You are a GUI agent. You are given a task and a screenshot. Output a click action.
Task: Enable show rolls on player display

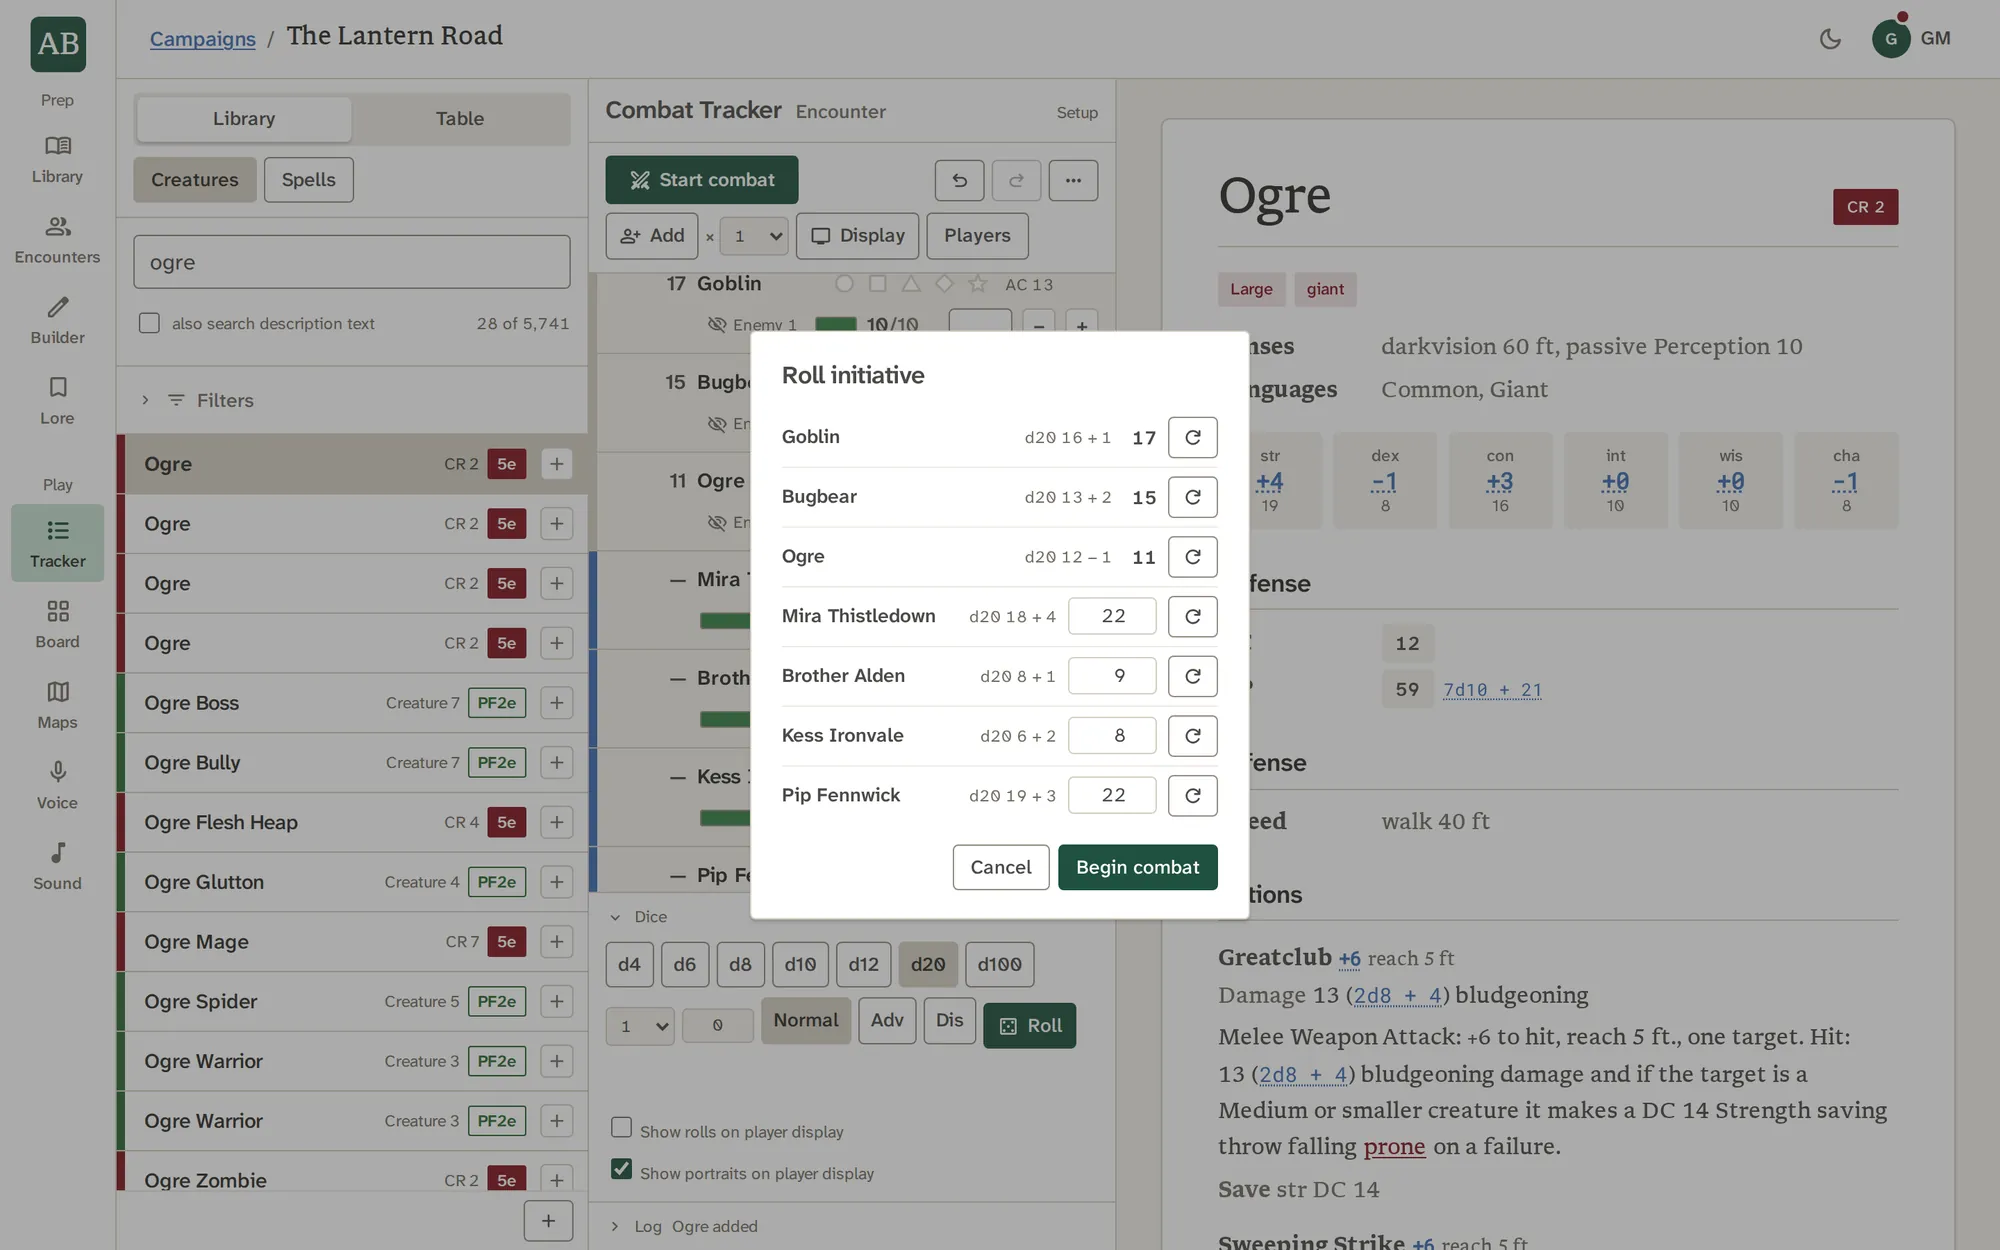621,1128
